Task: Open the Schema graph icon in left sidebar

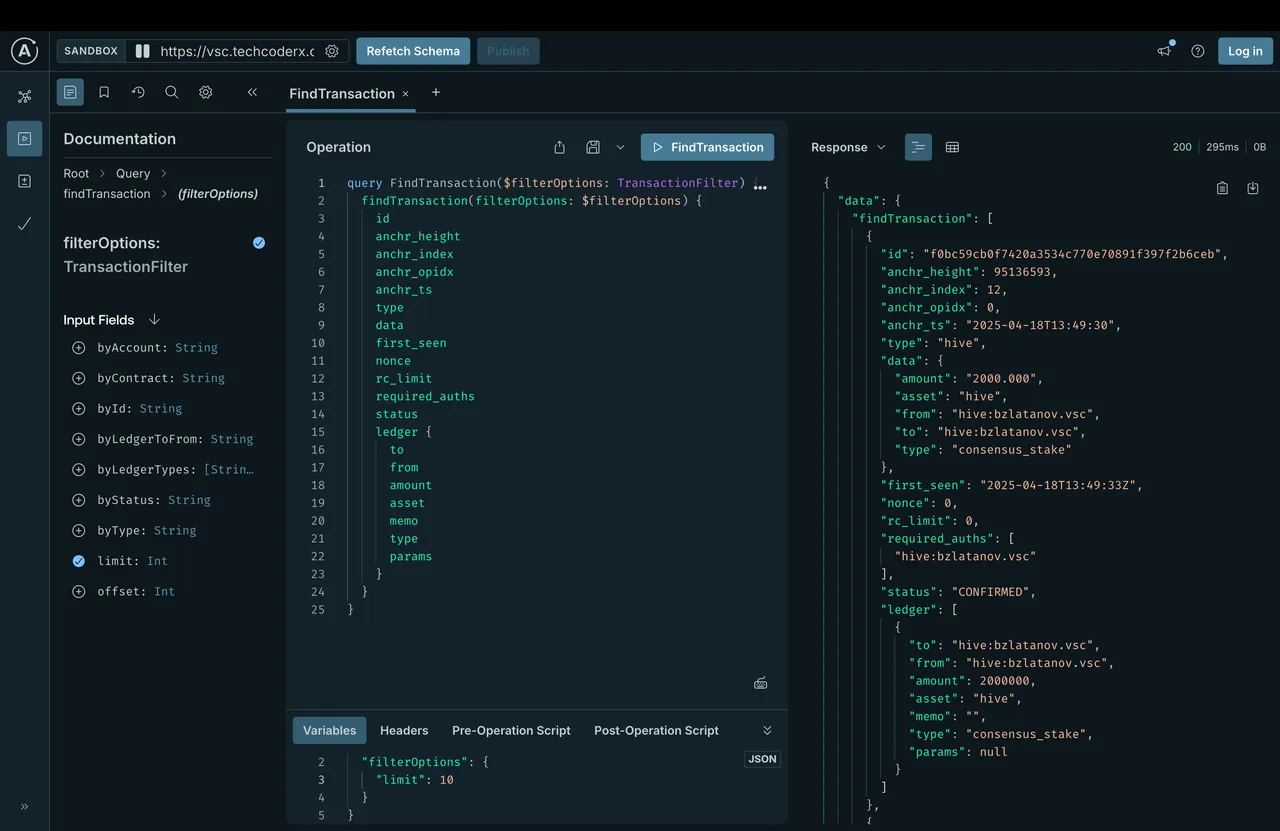Action: 24,96
